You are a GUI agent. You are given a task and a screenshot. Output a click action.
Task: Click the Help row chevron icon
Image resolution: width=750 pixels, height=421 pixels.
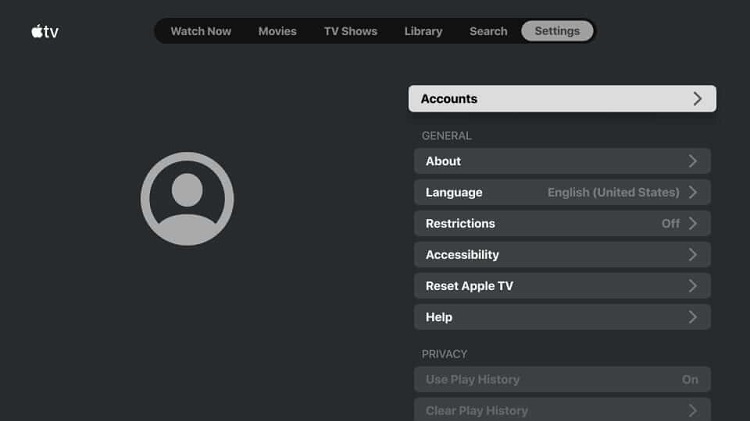(693, 317)
